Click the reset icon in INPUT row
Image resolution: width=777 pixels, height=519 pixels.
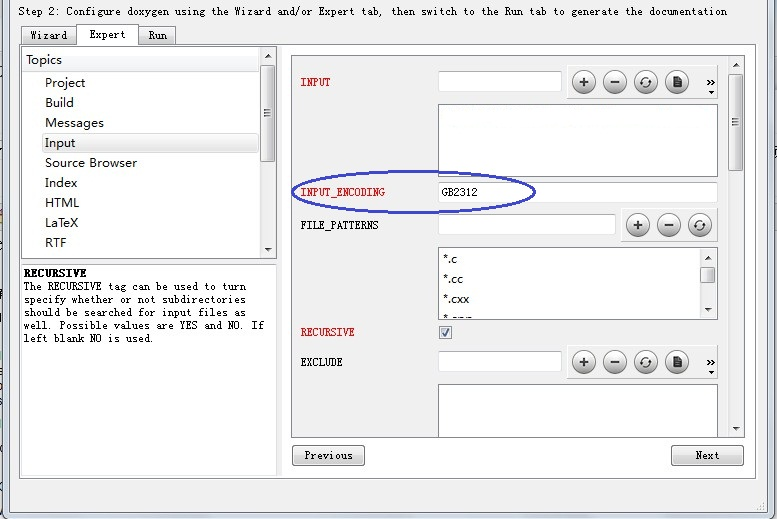pos(646,83)
